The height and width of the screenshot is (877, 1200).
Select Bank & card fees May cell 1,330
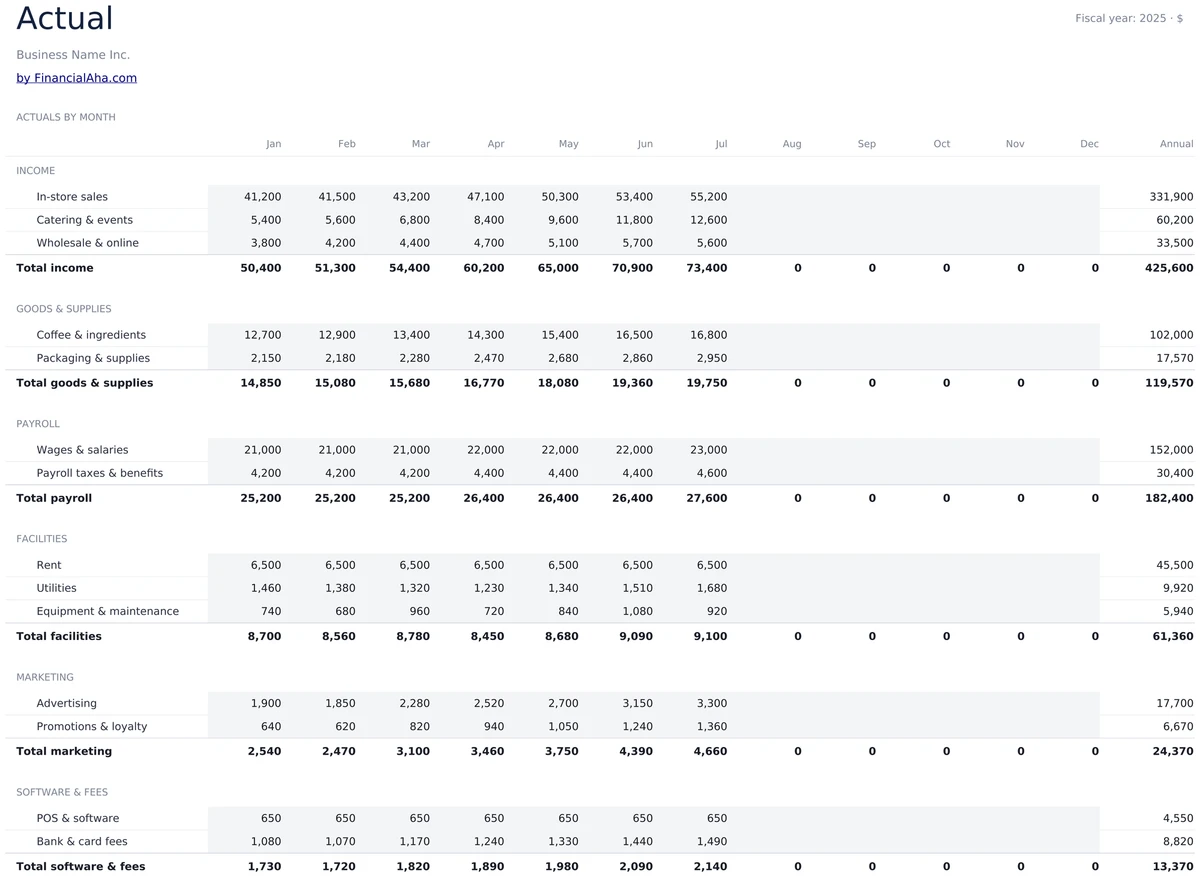tap(543, 841)
